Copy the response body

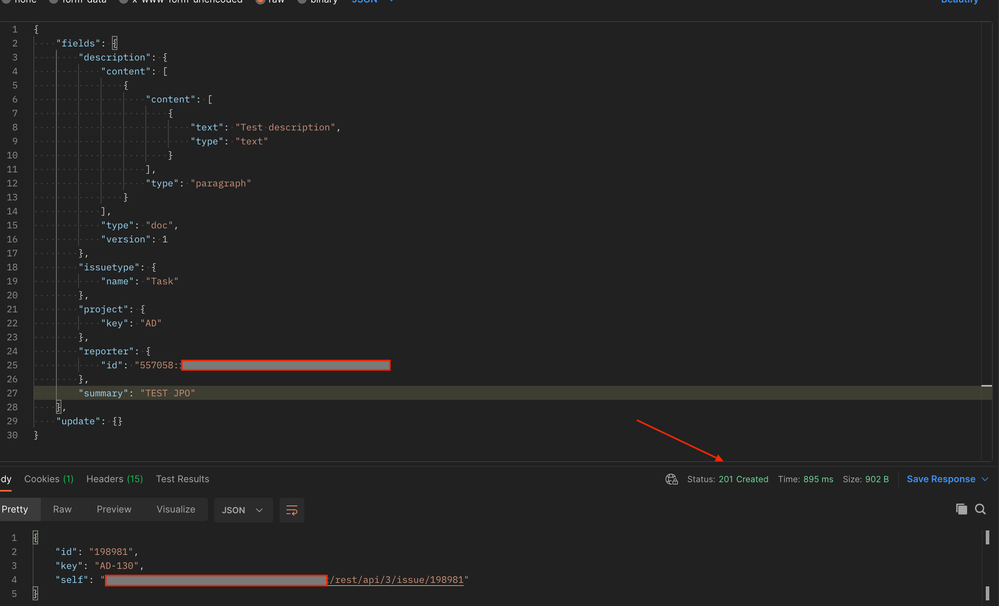click(960, 509)
